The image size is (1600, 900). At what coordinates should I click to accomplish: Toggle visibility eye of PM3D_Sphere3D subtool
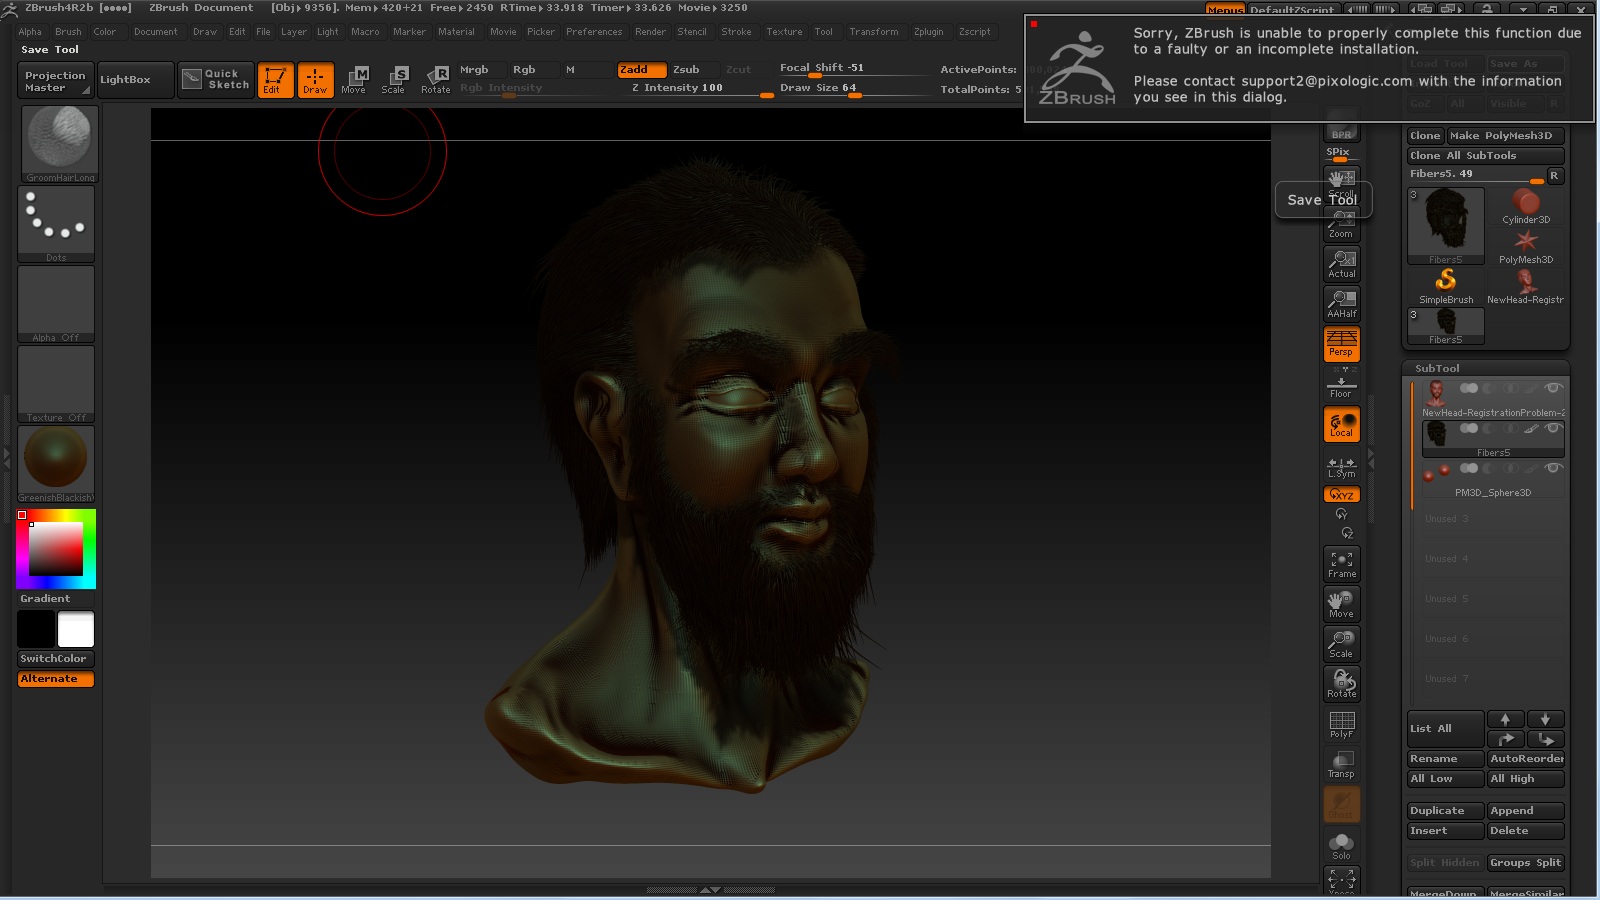point(1553,468)
